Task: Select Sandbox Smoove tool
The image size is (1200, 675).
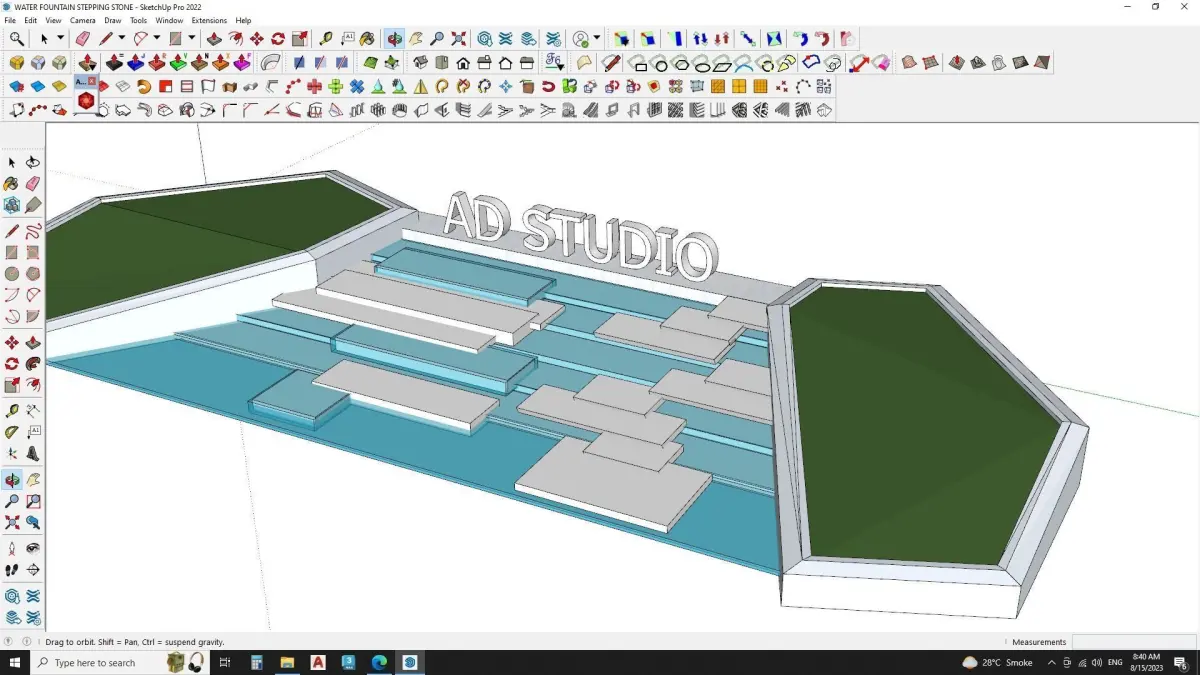Action: tap(956, 63)
